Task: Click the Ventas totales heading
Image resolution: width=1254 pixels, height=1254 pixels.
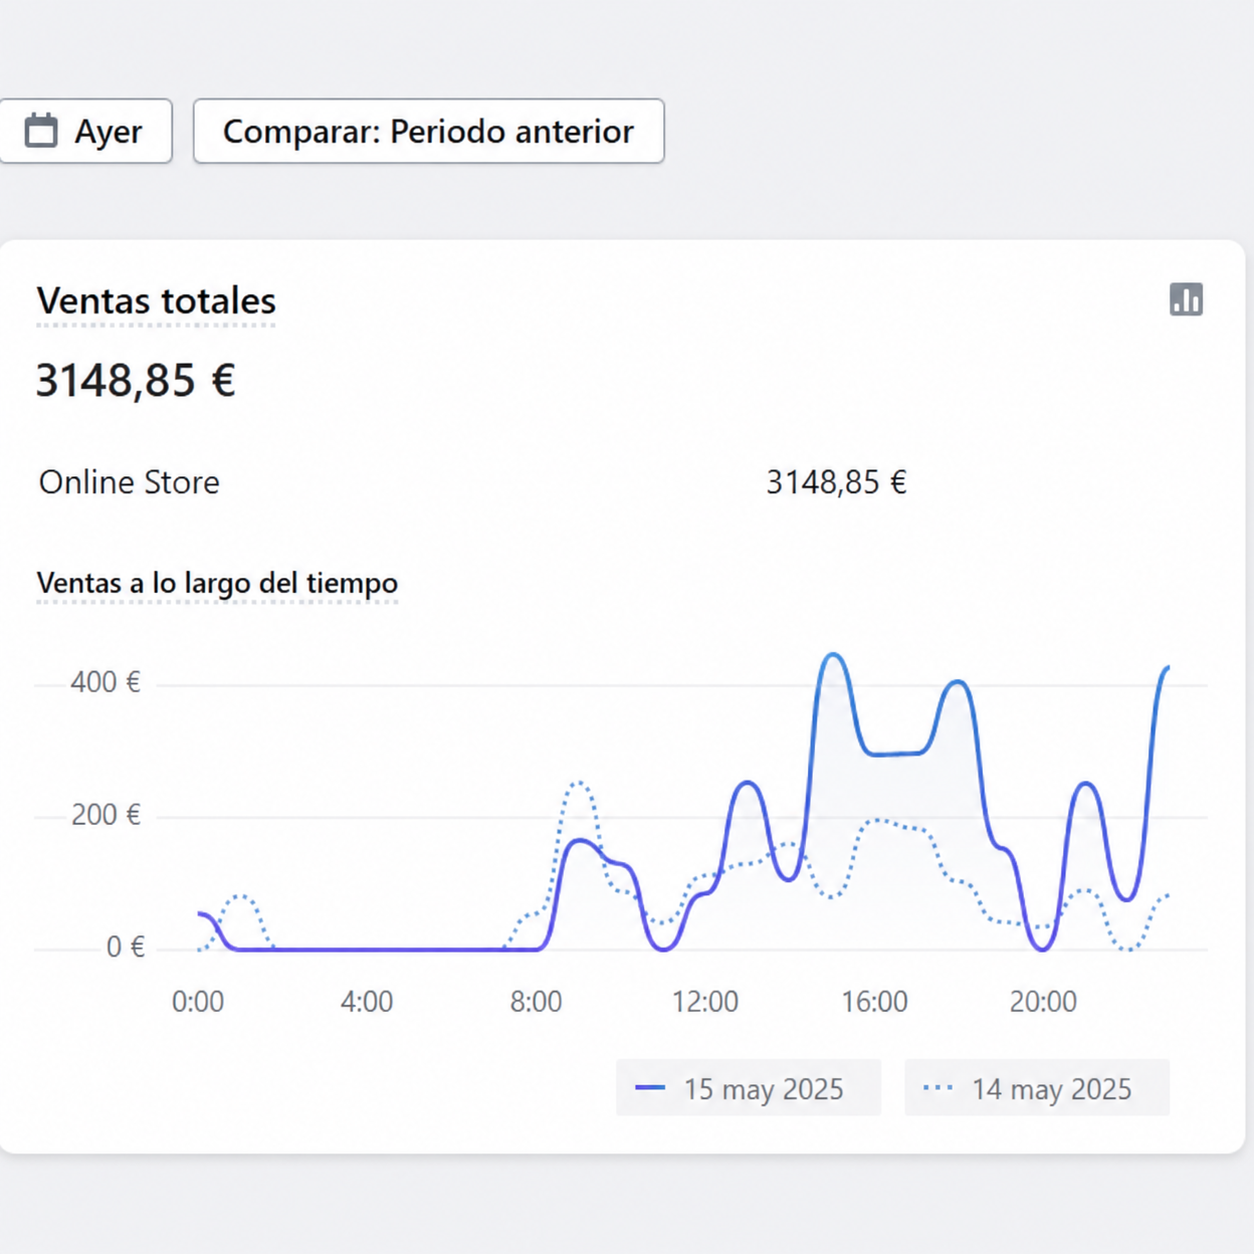Action: click(x=156, y=301)
